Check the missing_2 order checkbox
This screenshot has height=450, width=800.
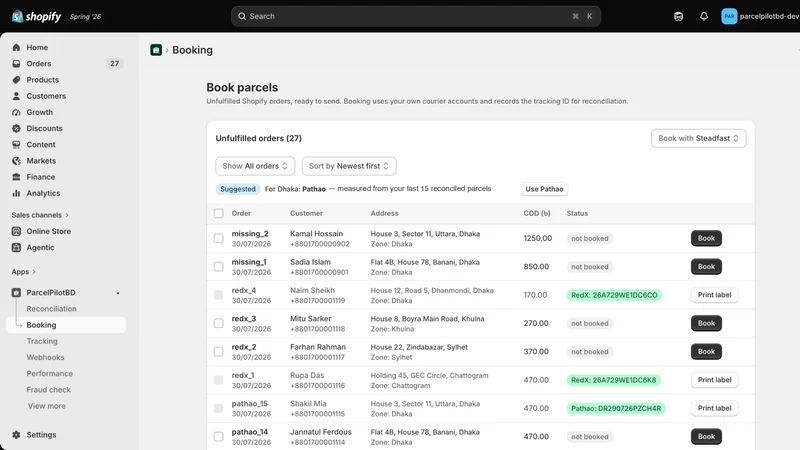(218, 238)
